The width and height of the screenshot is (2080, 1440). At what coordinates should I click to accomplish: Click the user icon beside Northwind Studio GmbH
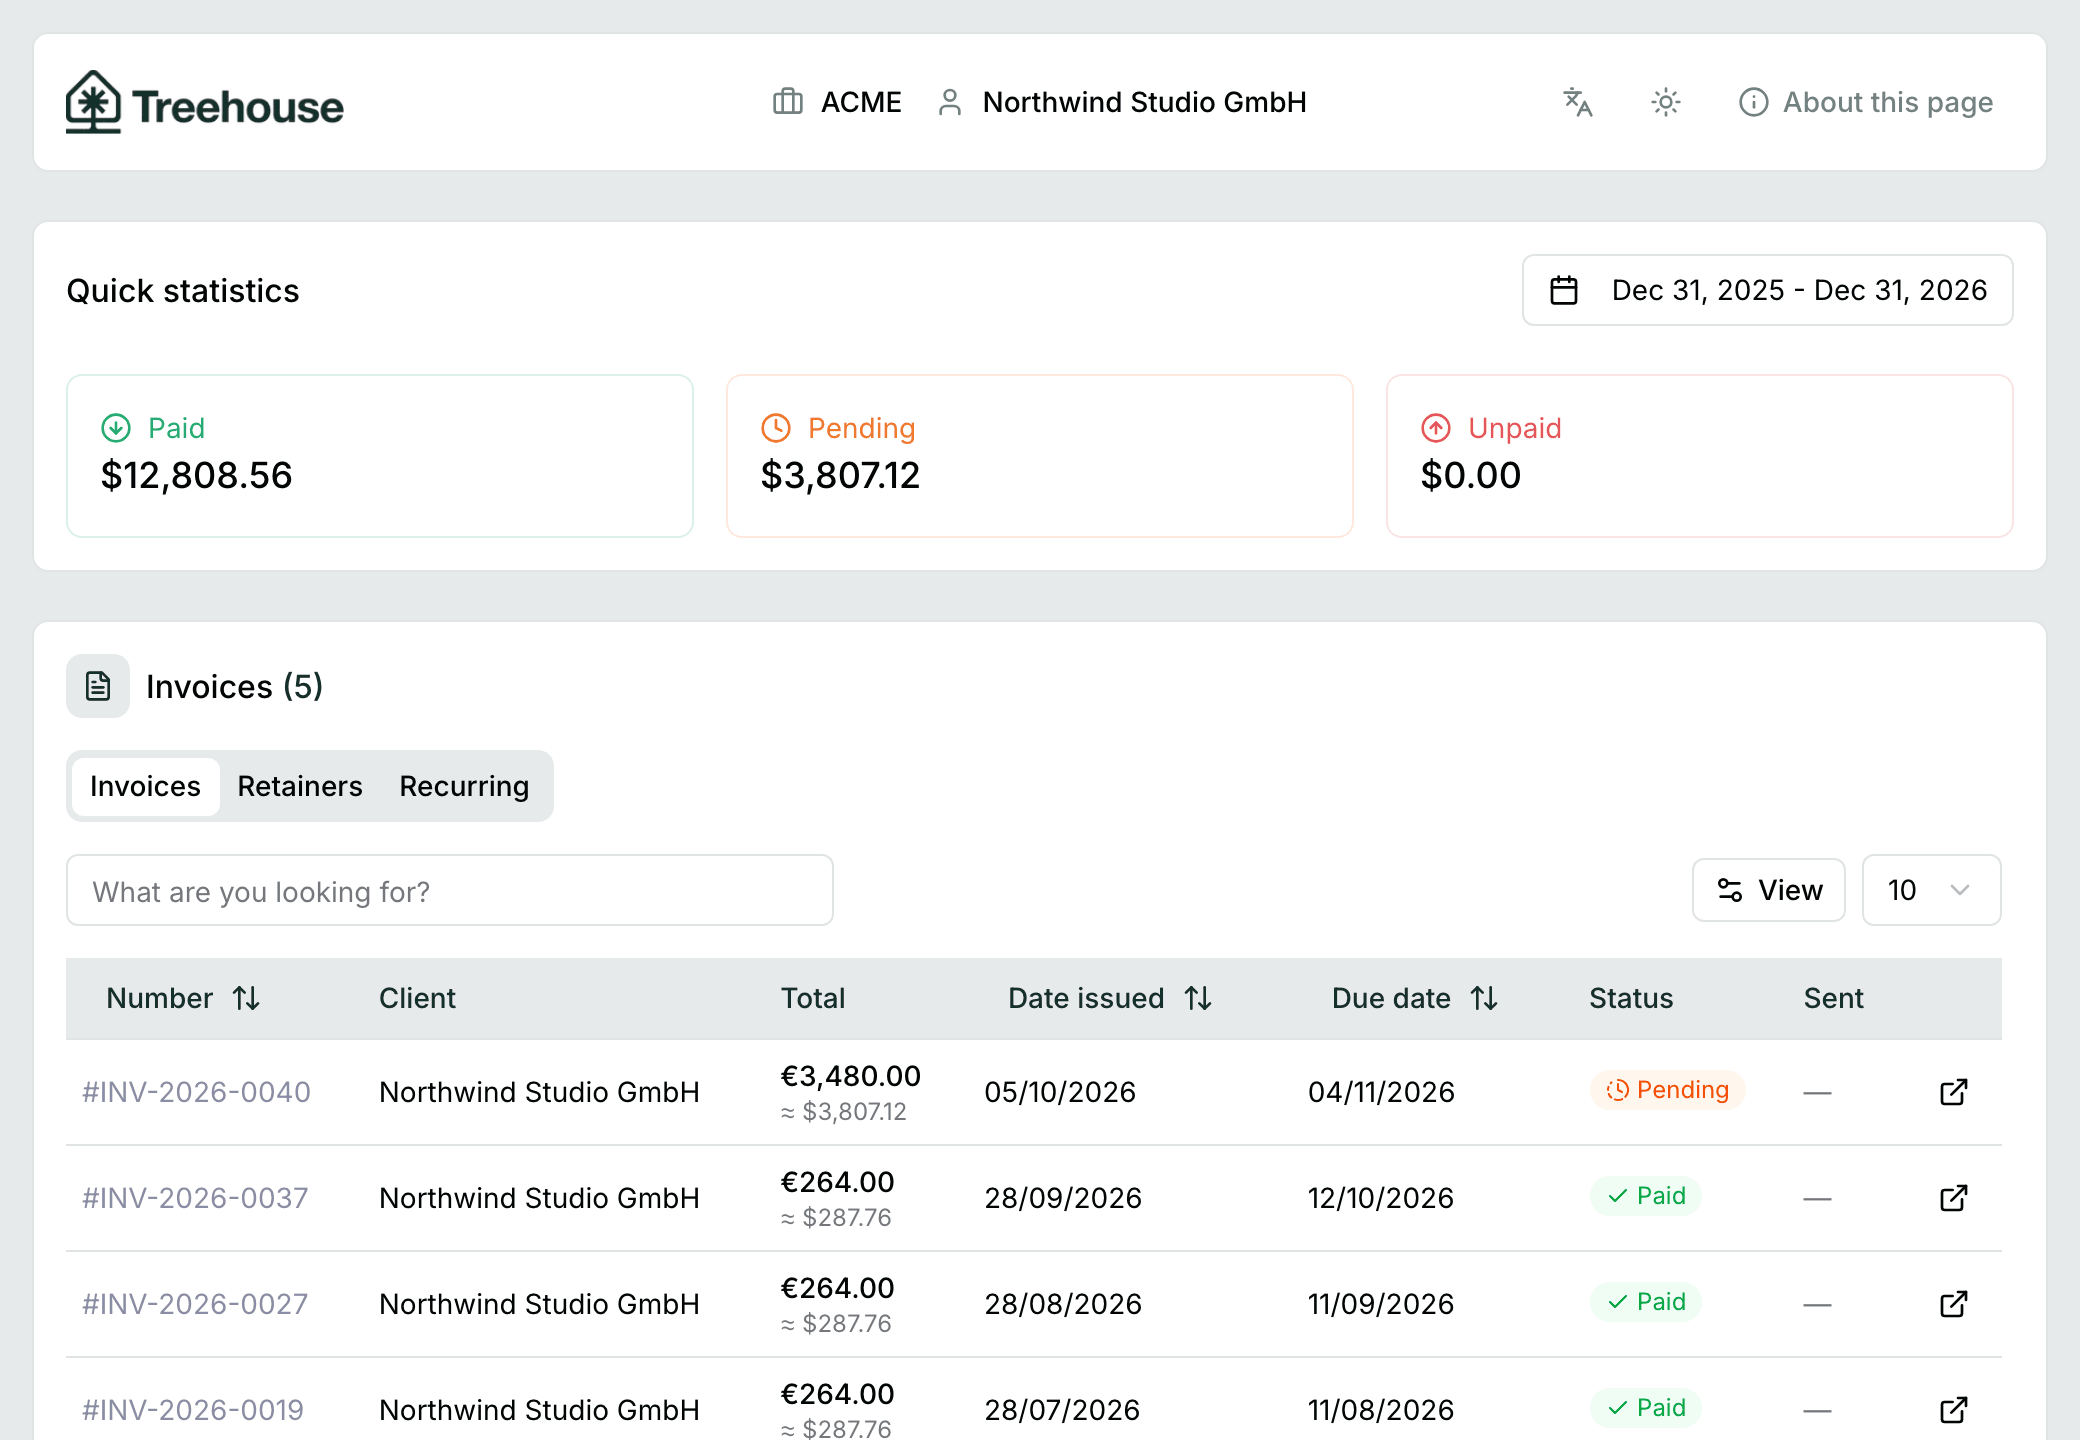(x=950, y=102)
